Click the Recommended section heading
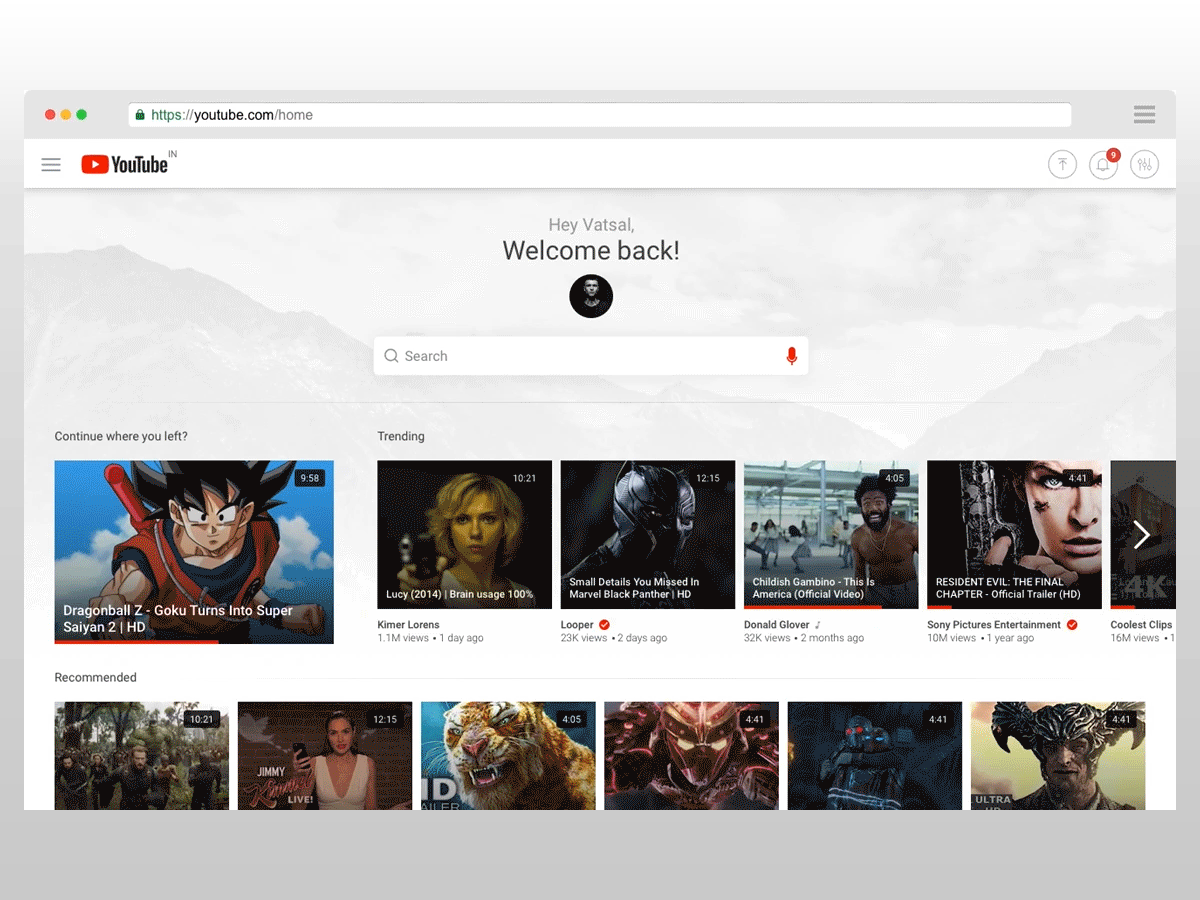The height and width of the screenshot is (900, 1200). click(95, 677)
